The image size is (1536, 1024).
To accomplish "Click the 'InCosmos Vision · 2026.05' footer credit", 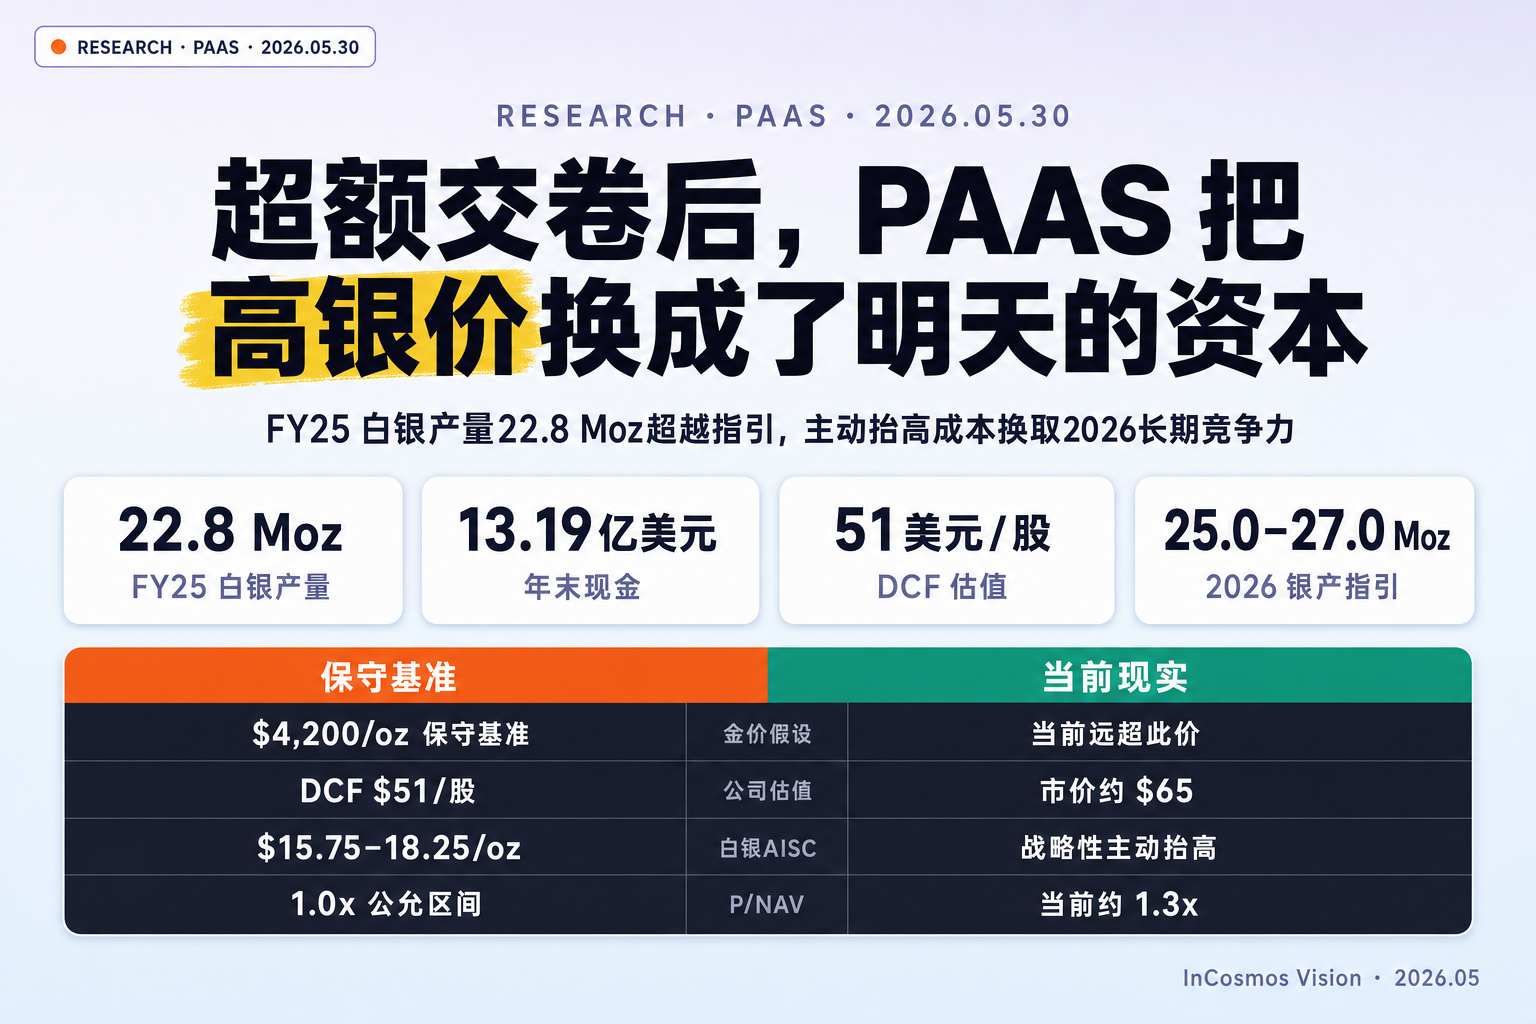I will (1331, 978).
